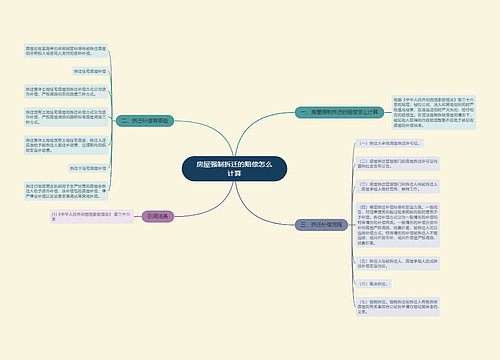This screenshot has height=360, width=500.
Task: Select the leaf node 拆迁非住宅房屋补偿
Action: click(x=88, y=168)
